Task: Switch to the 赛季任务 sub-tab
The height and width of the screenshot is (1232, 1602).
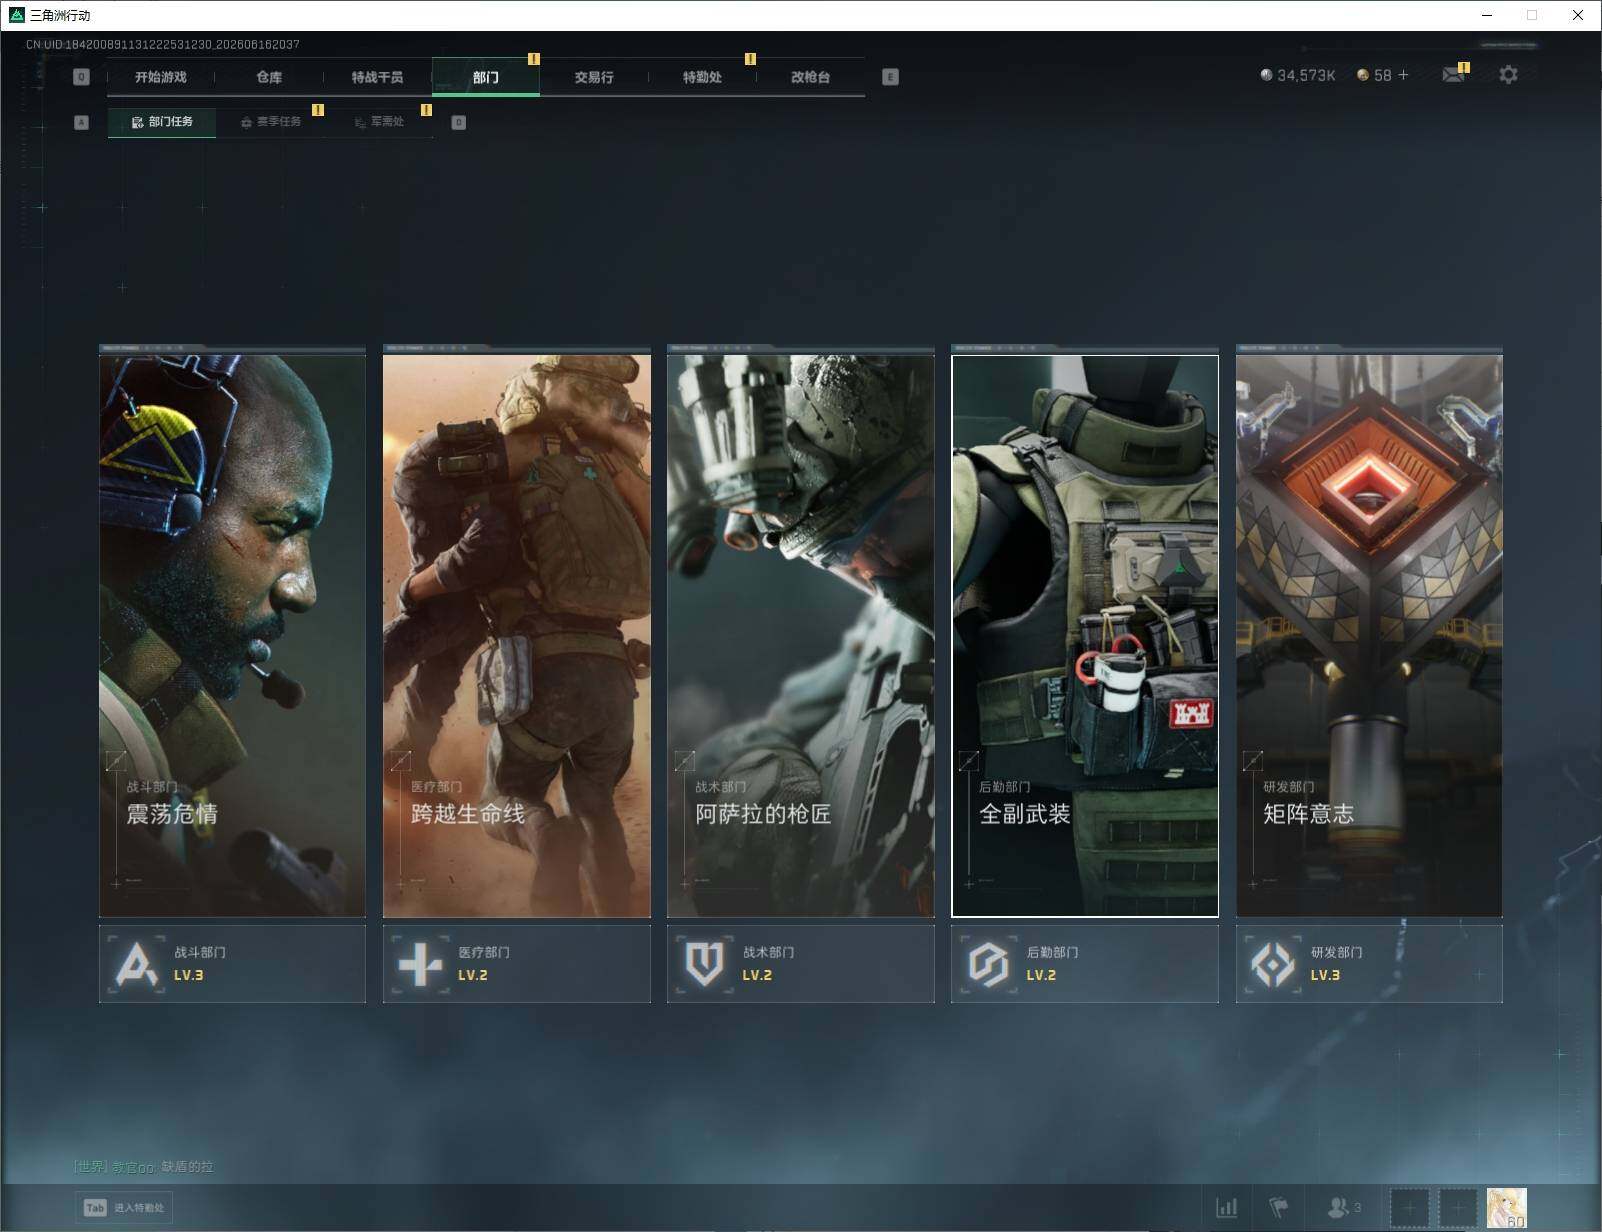Action: tap(270, 122)
